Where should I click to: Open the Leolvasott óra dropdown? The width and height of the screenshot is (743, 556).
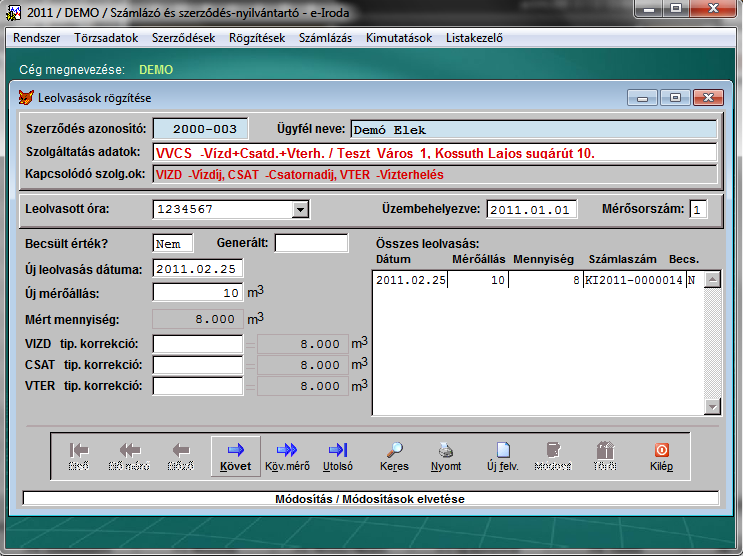[299, 209]
